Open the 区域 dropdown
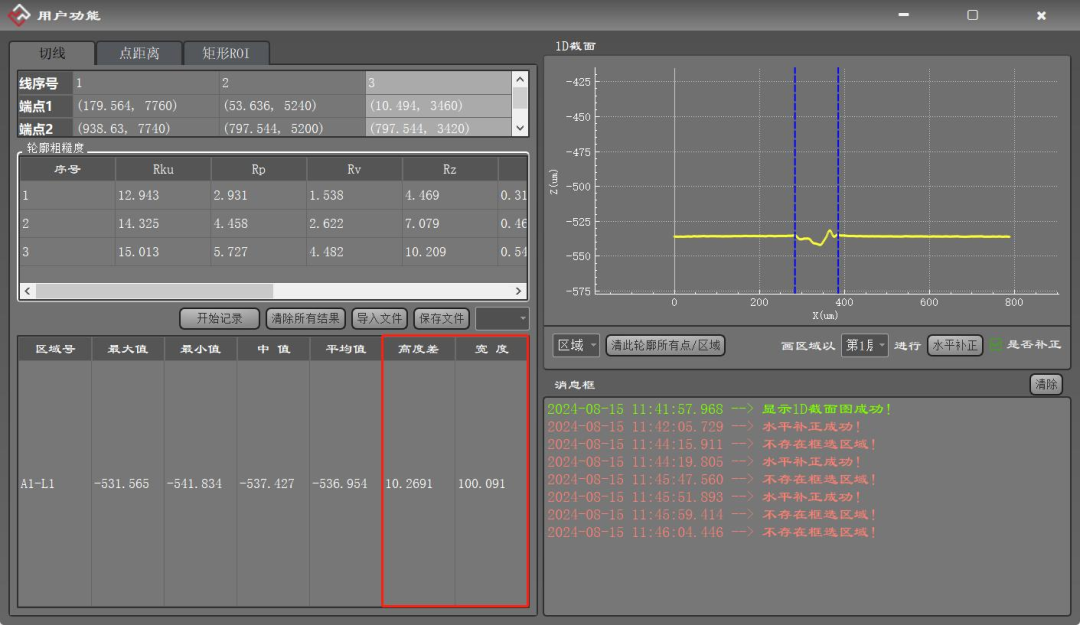 point(576,345)
